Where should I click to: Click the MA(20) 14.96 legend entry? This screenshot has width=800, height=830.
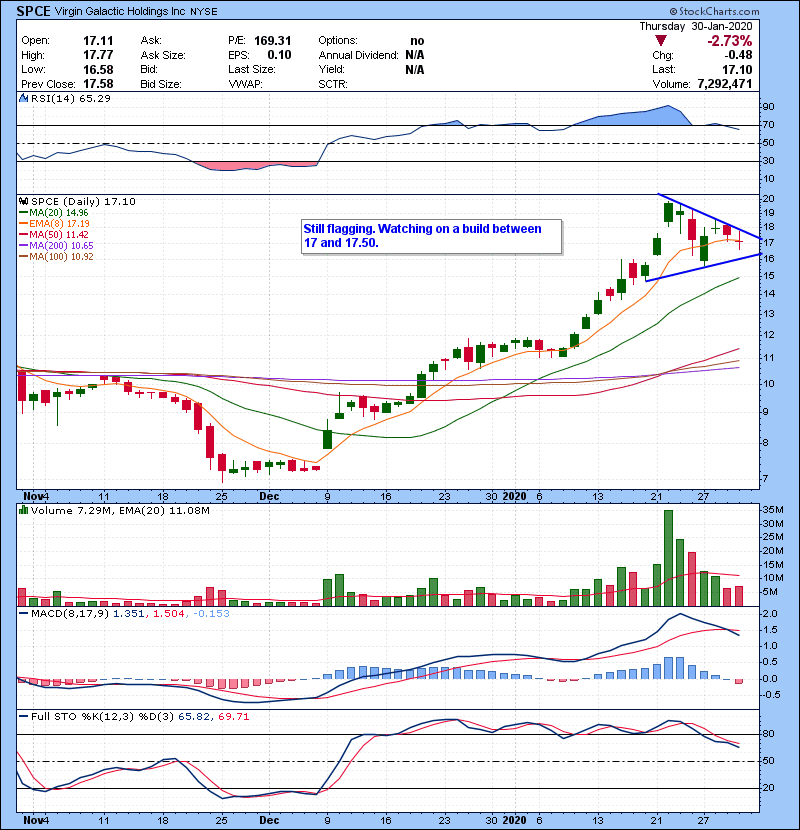54,213
